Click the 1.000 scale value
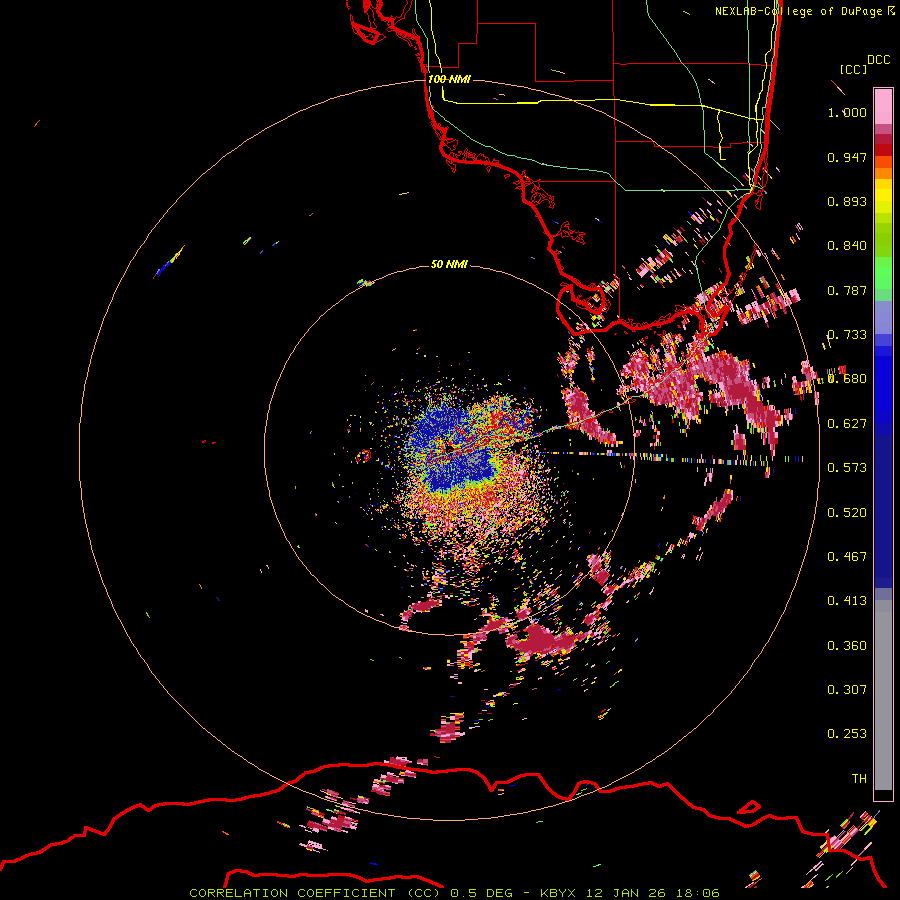The width and height of the screenshot is (900, 900). 847,112
